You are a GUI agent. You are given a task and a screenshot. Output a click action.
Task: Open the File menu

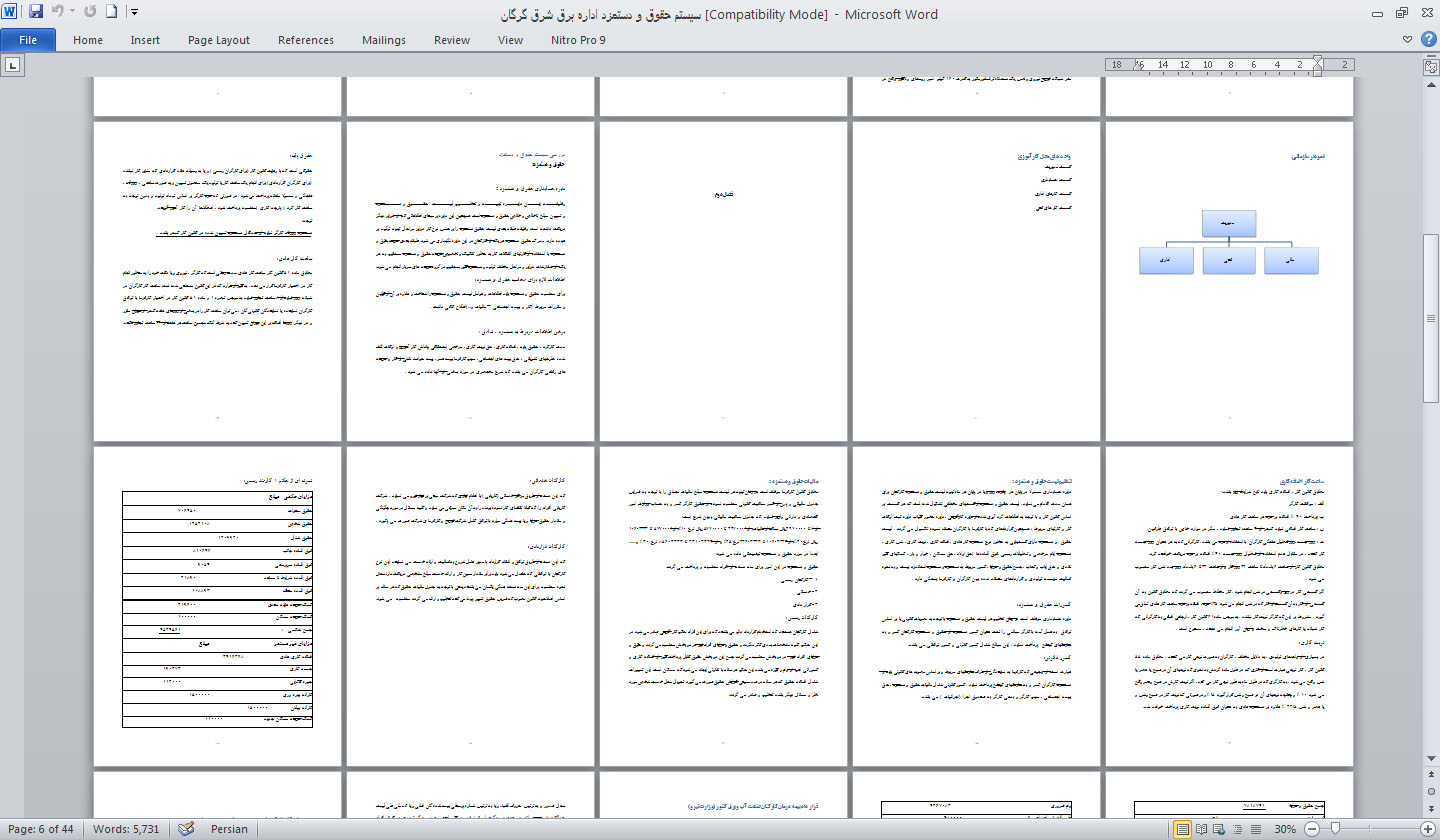(x=28, y=40)
